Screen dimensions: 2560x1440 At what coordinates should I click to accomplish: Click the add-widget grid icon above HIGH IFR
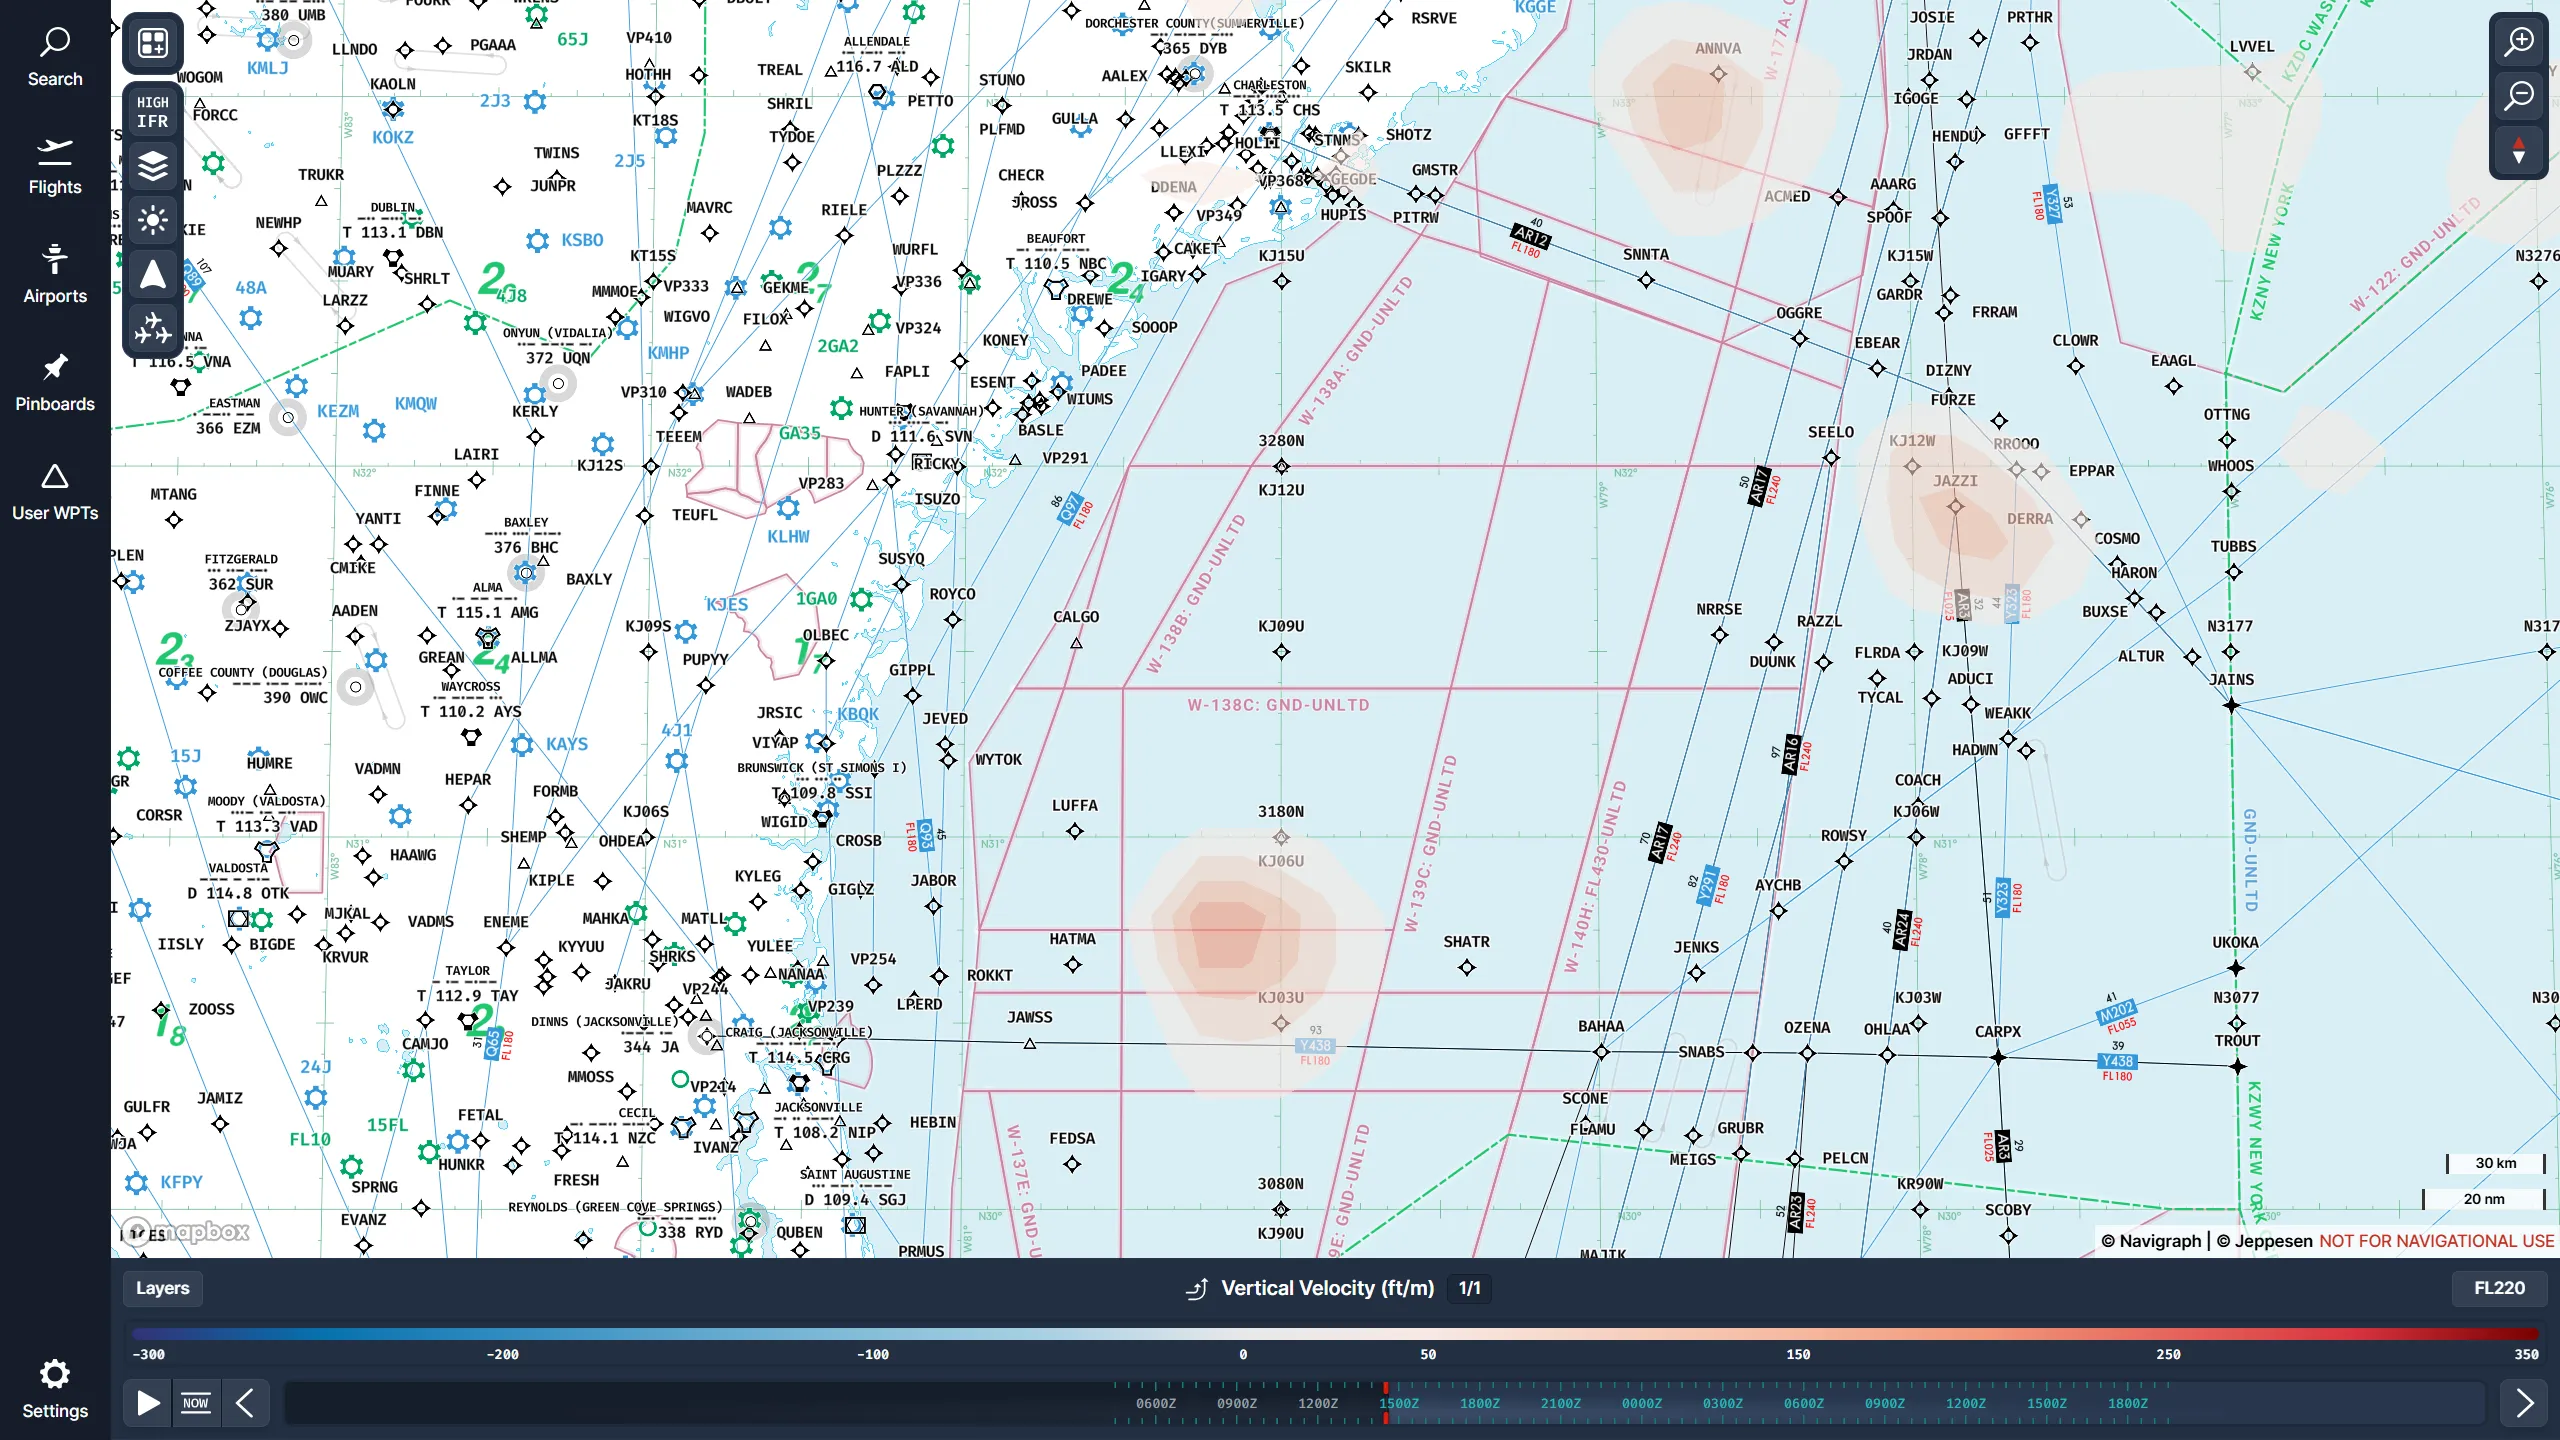click(x=152, y=43)
